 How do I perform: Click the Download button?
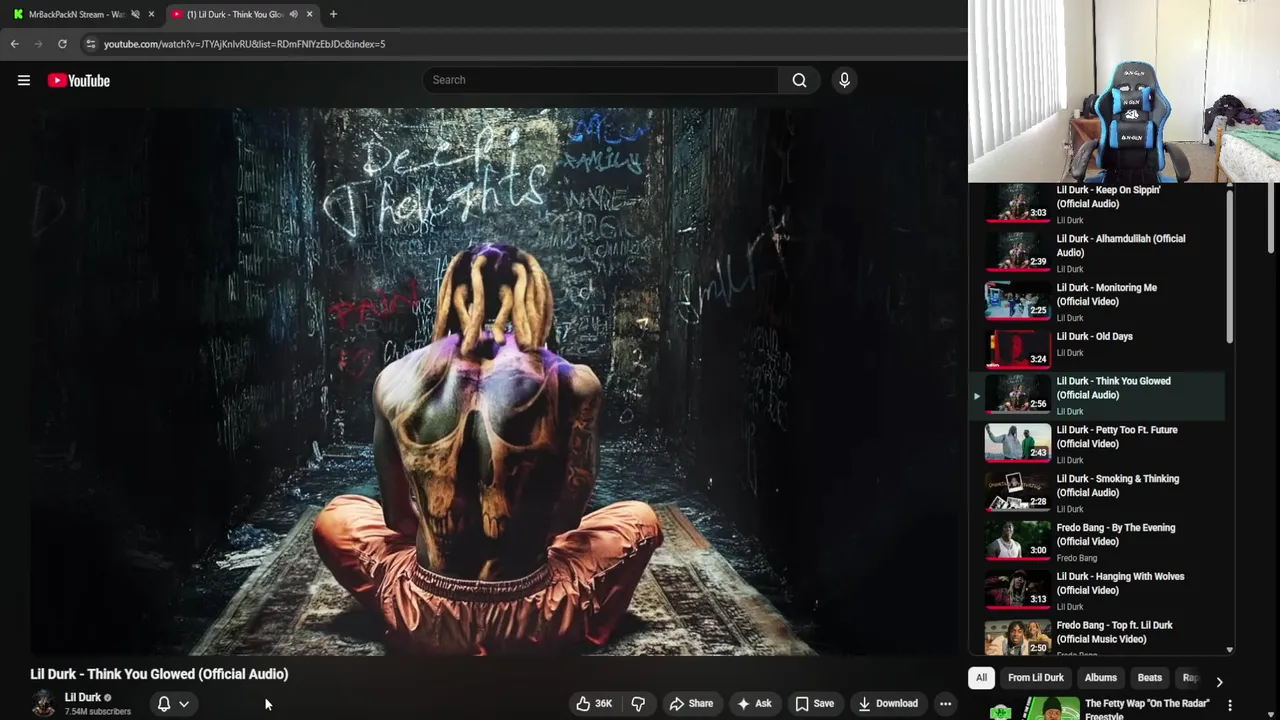(x=888, y=704)
